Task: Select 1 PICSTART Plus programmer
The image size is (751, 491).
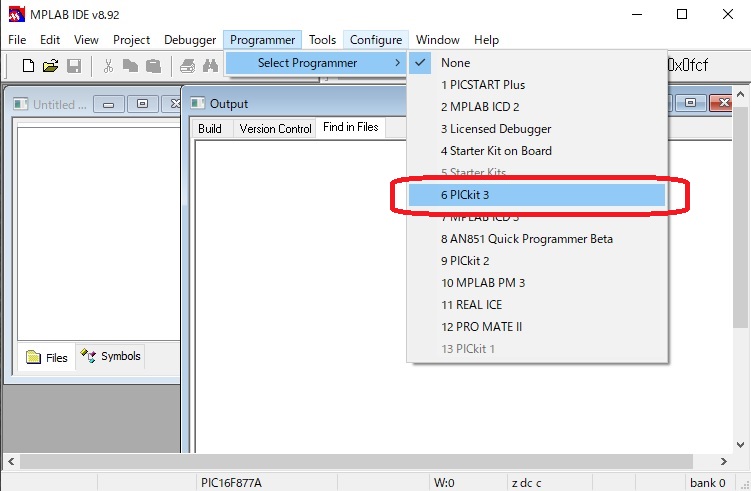Action: 537,85
